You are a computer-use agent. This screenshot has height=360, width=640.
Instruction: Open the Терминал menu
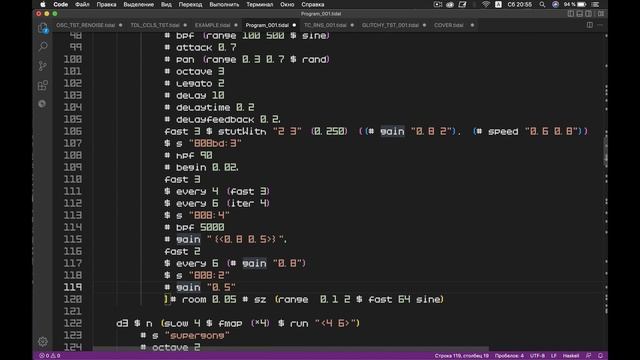[260, 4]
